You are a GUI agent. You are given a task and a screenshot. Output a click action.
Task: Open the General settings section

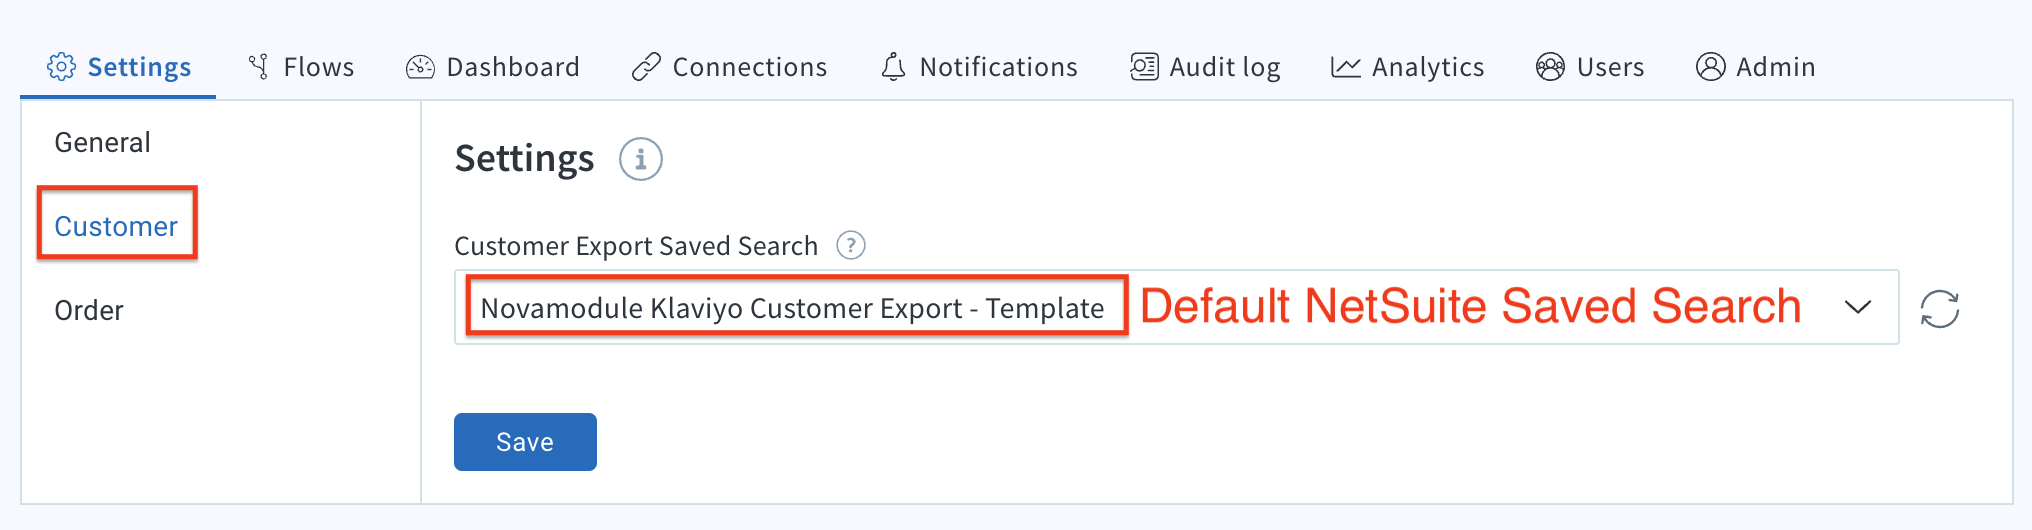(102, 142)
